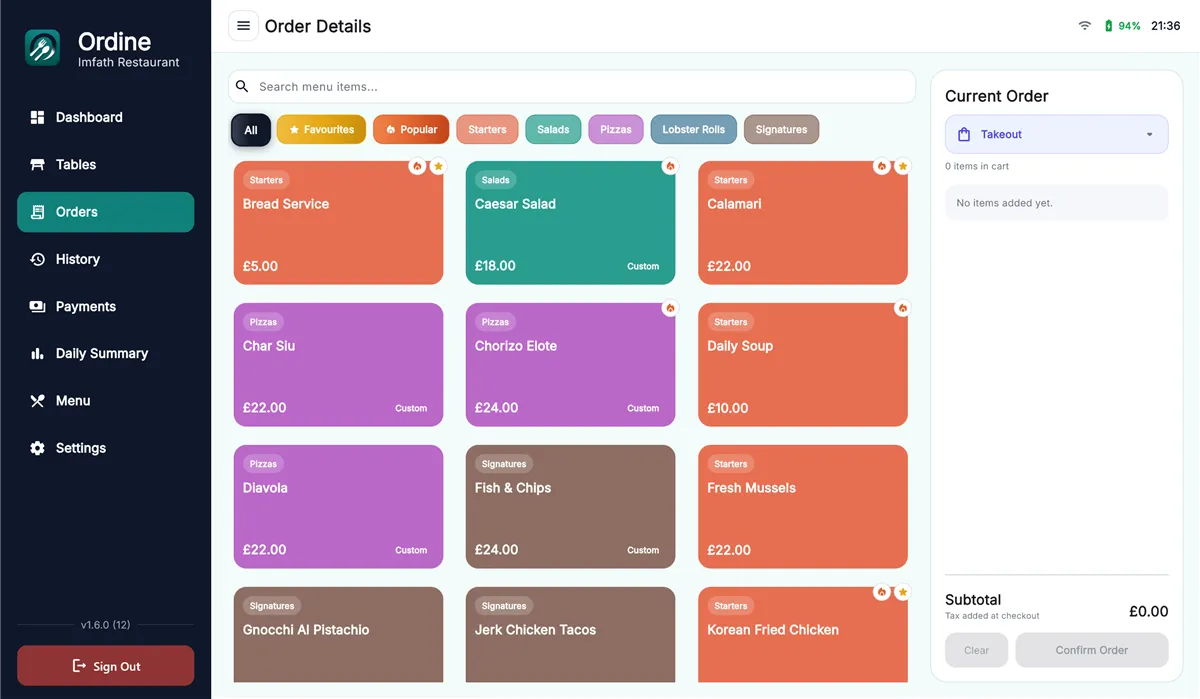Screen dimensions: 1200x699
Task: Click the £0.00 subtotal amount
Action: pyautogui.click(x=1148, y=611)
